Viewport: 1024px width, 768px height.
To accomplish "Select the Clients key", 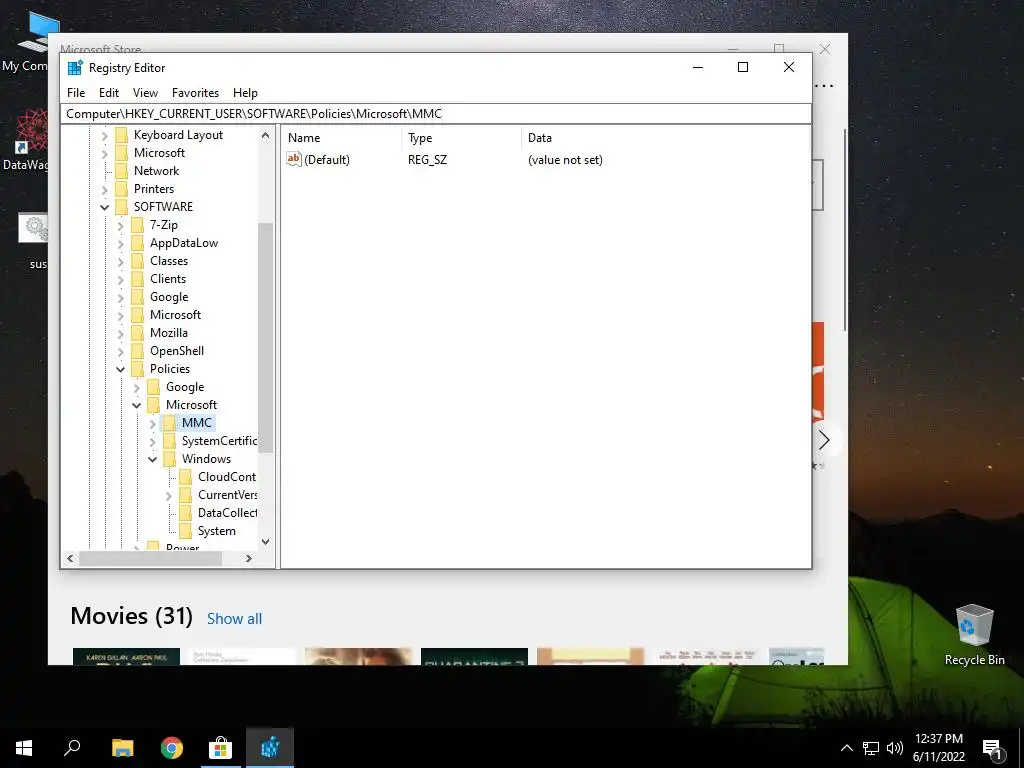I will pos(168,279).
